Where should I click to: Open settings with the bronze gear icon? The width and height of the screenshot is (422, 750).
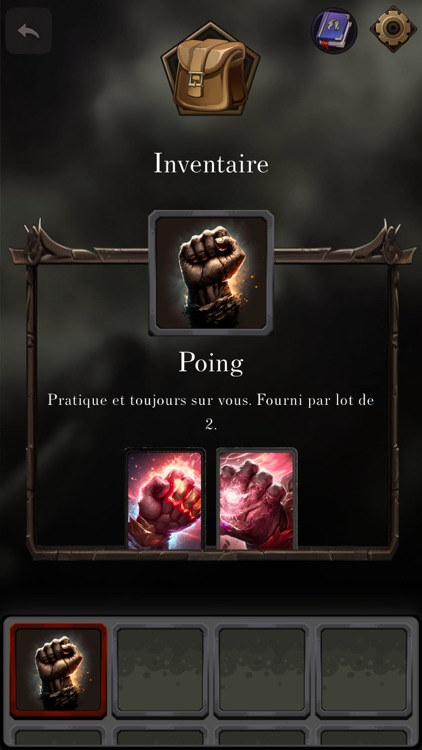(393, 29)
